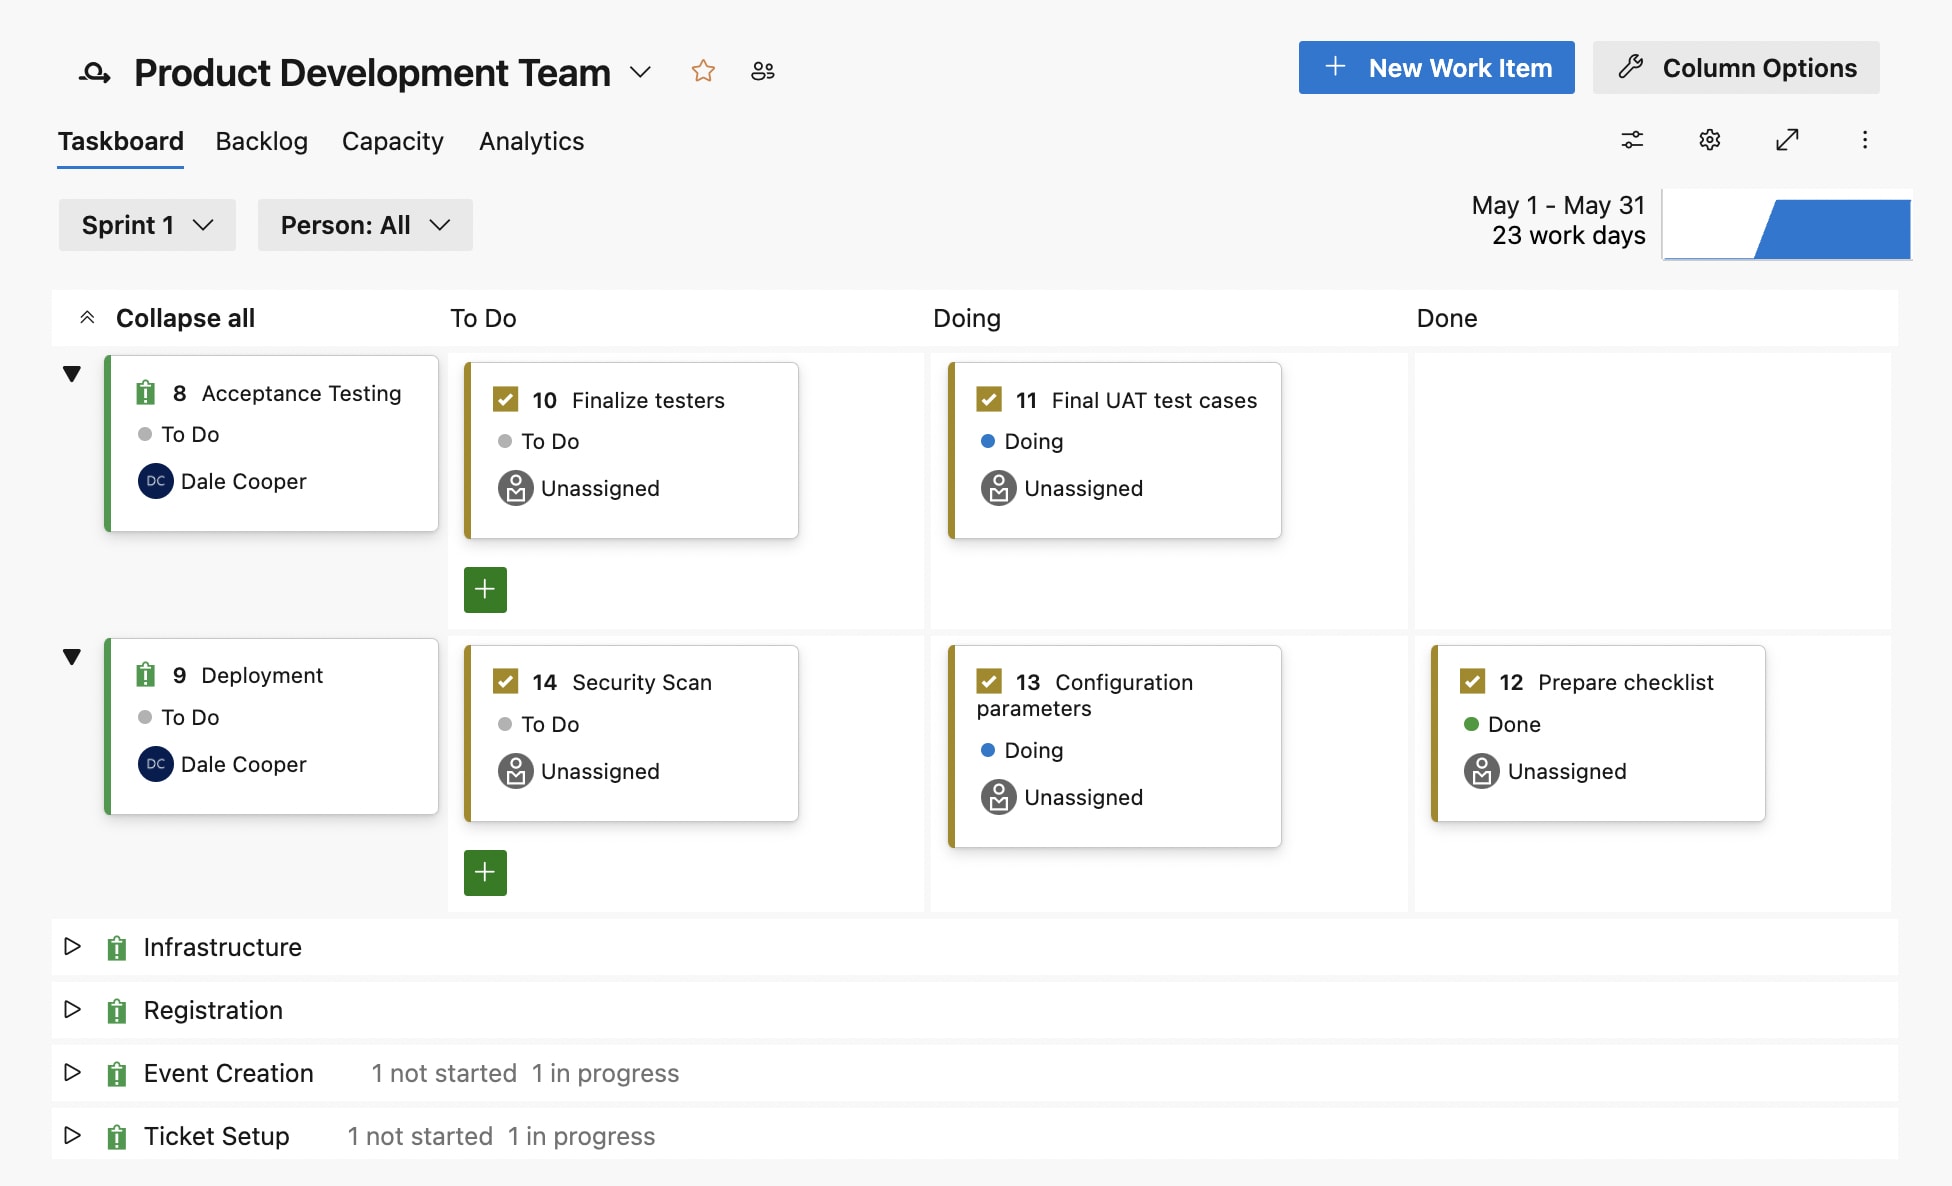Open Sprint 1 dropdown selector
Screen dimensions: 1952x1186
coord(146,224)
